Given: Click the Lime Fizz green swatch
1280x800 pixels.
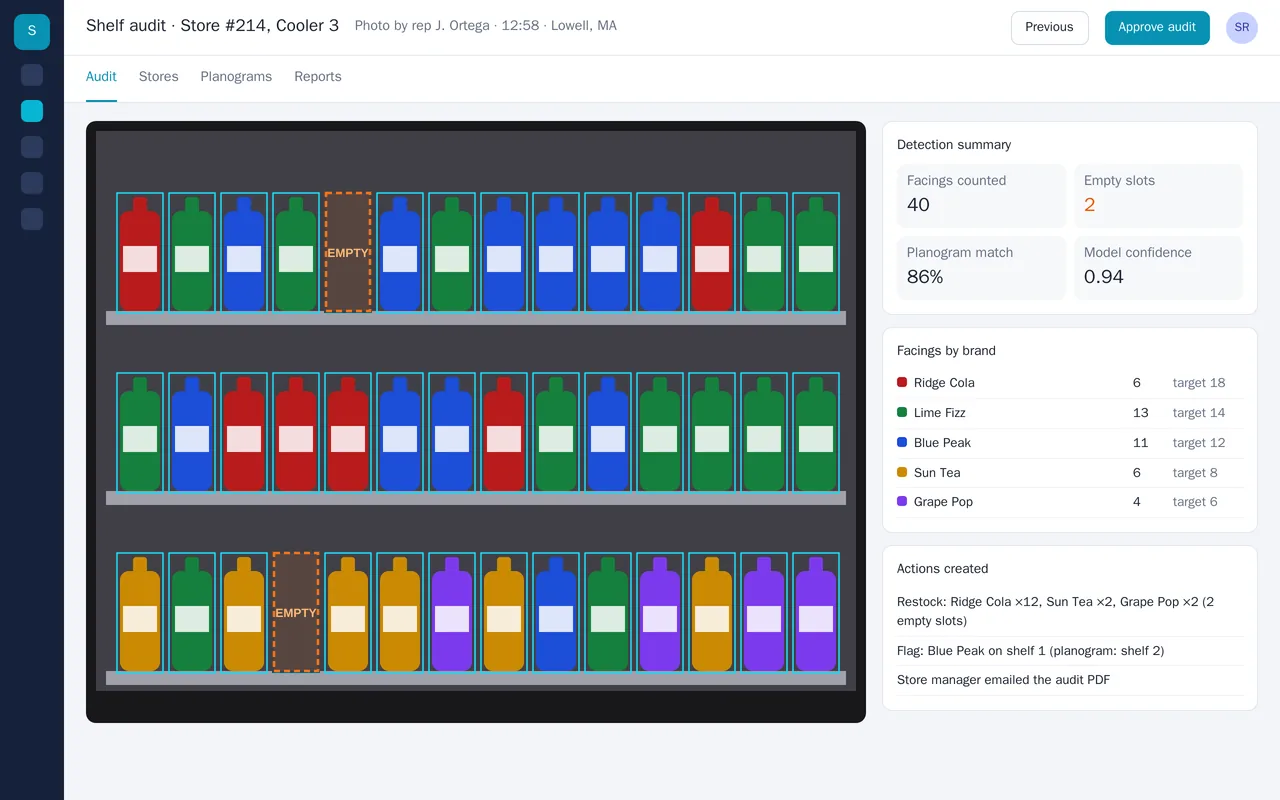Looking at the screenshot, I should tap(902, 412).
